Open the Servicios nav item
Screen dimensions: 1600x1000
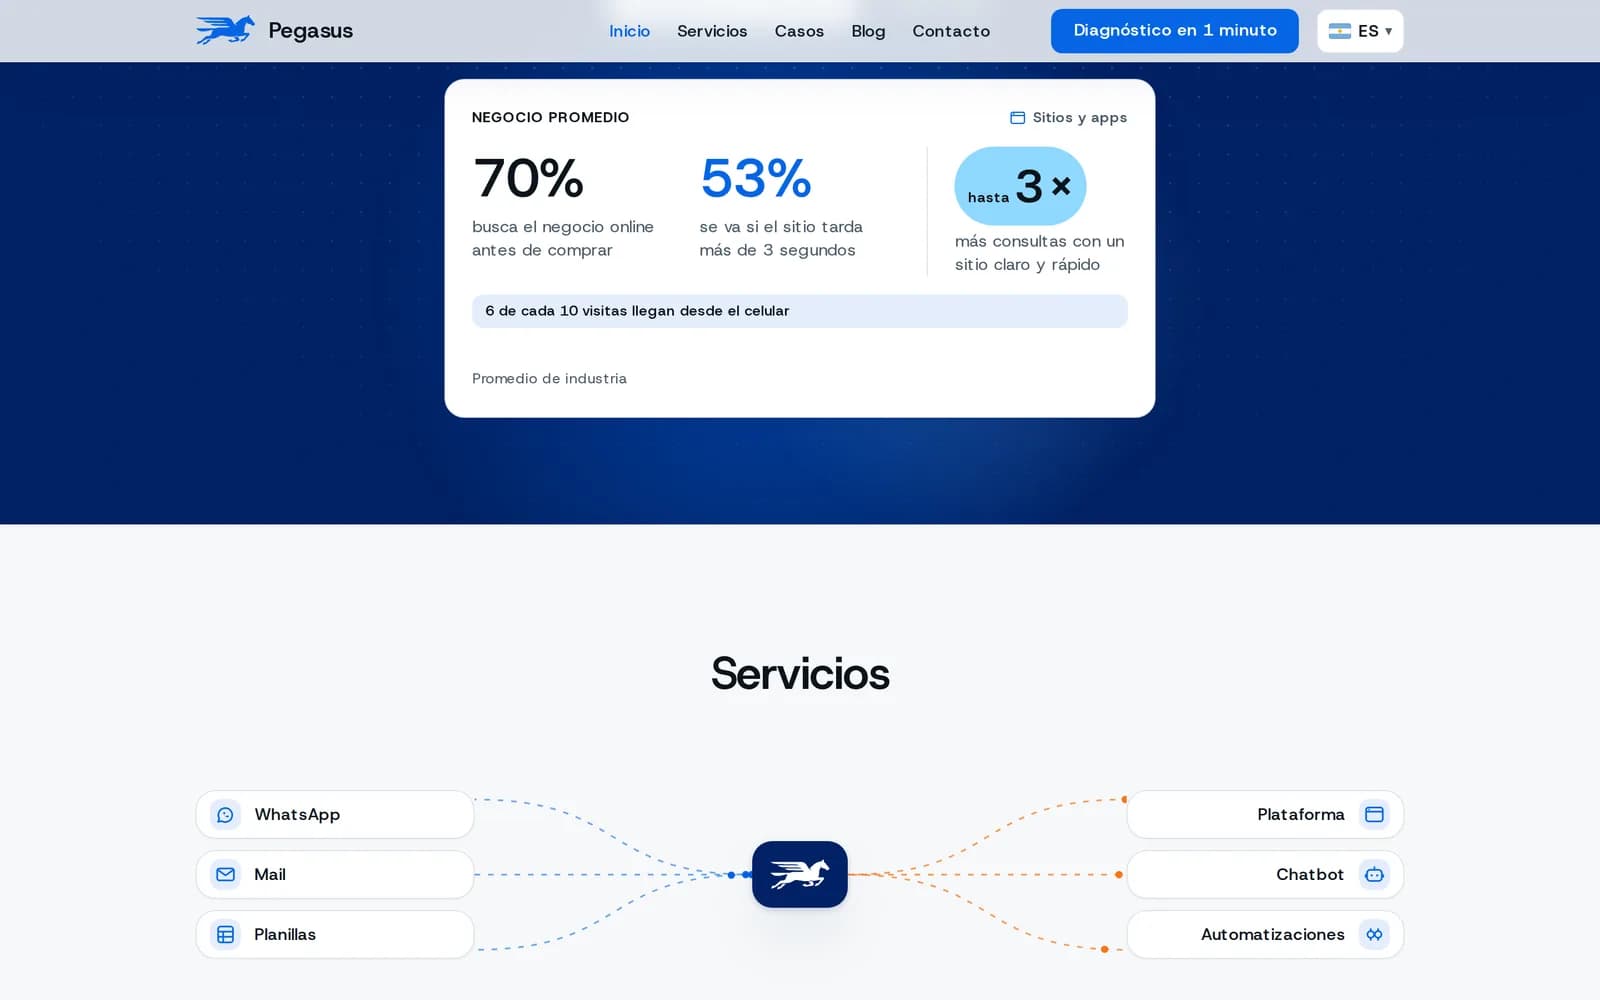pos(712,31)
